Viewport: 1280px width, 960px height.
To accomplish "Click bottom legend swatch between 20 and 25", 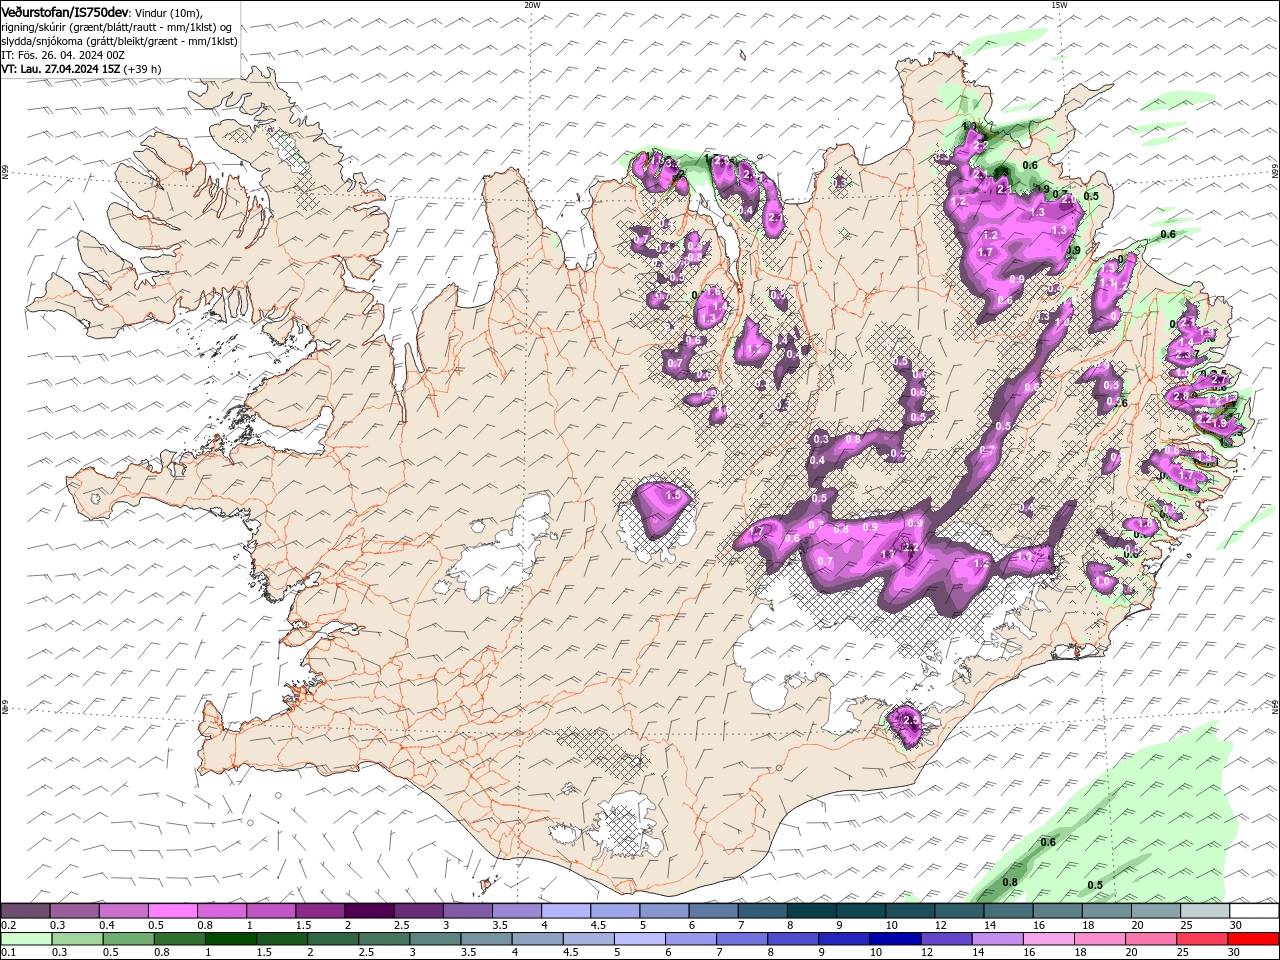I will click(1152, 939).
